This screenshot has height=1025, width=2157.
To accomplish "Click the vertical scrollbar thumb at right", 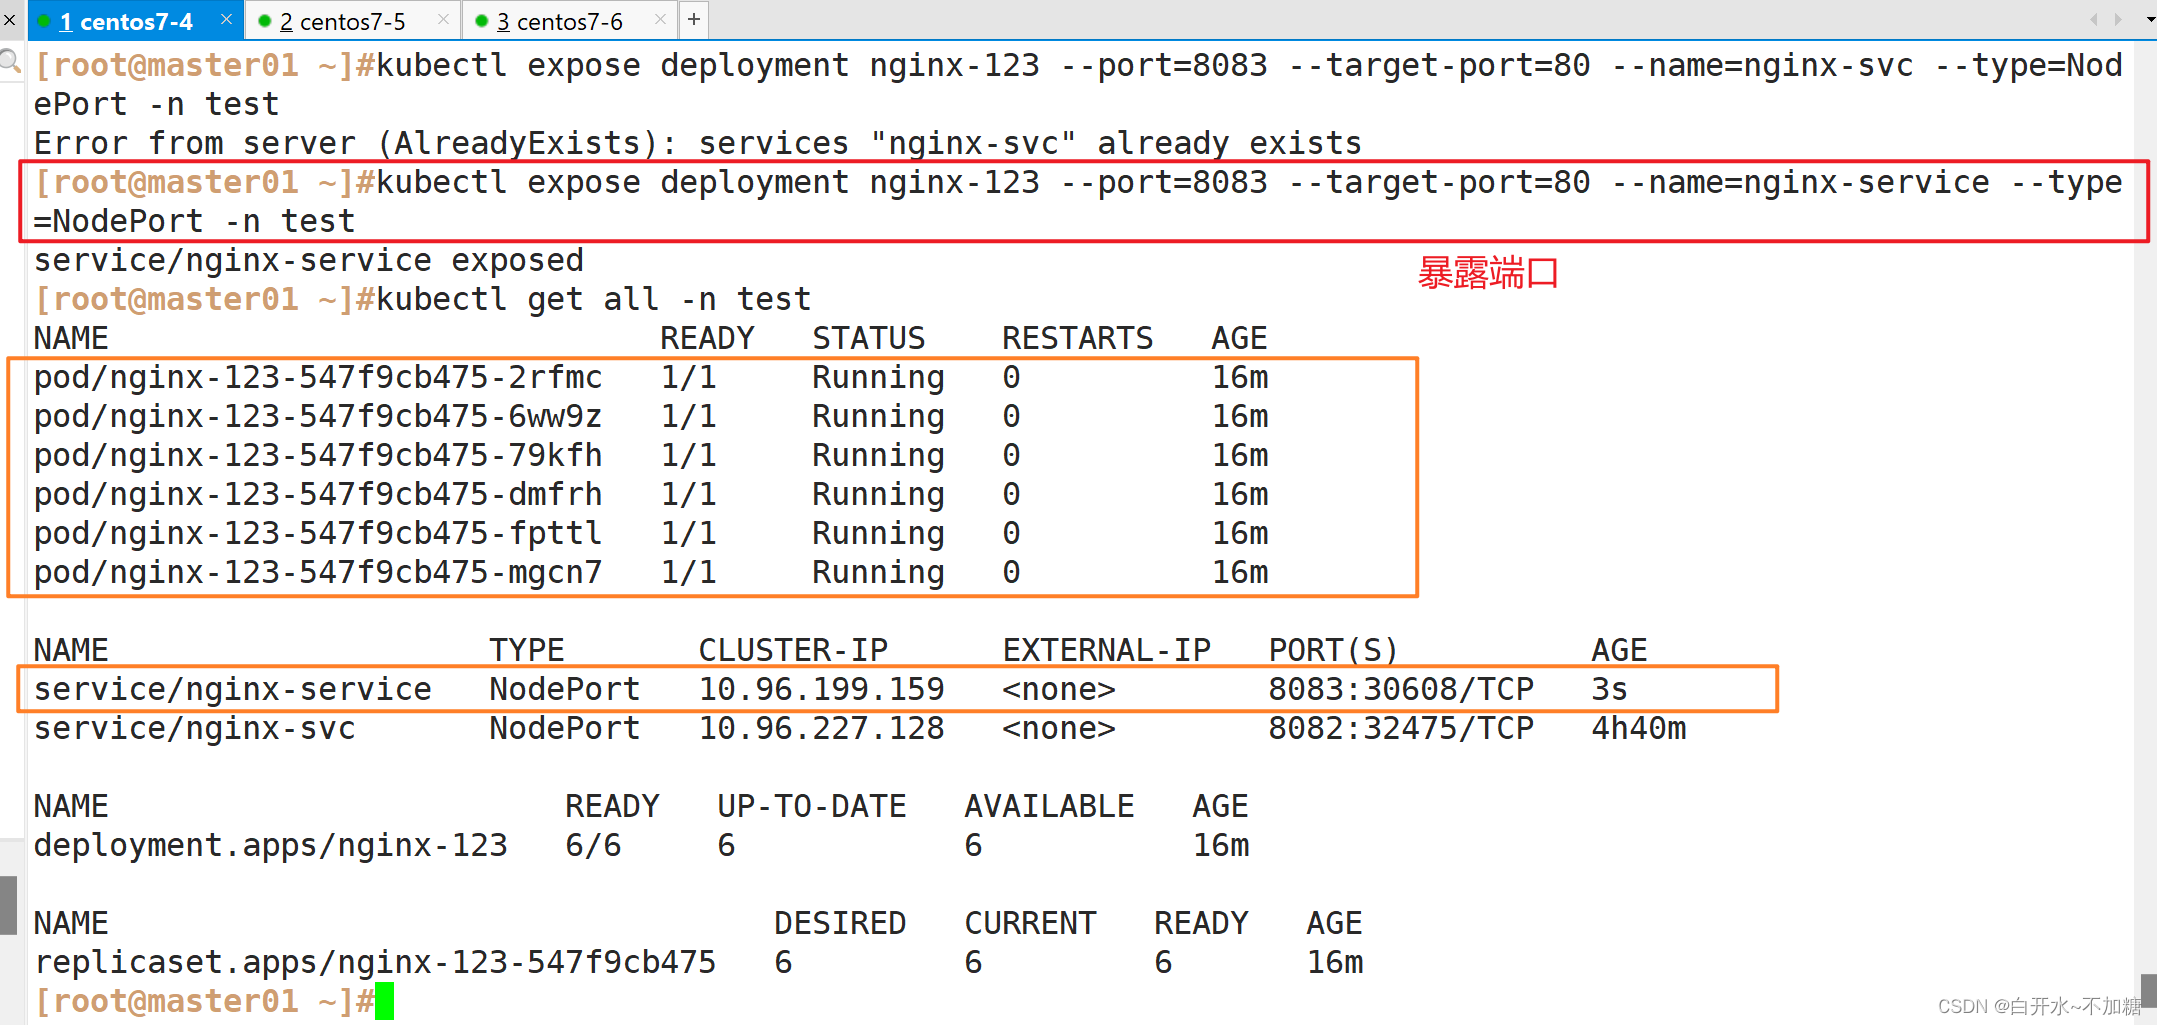I will click(x=2148, y=991).
